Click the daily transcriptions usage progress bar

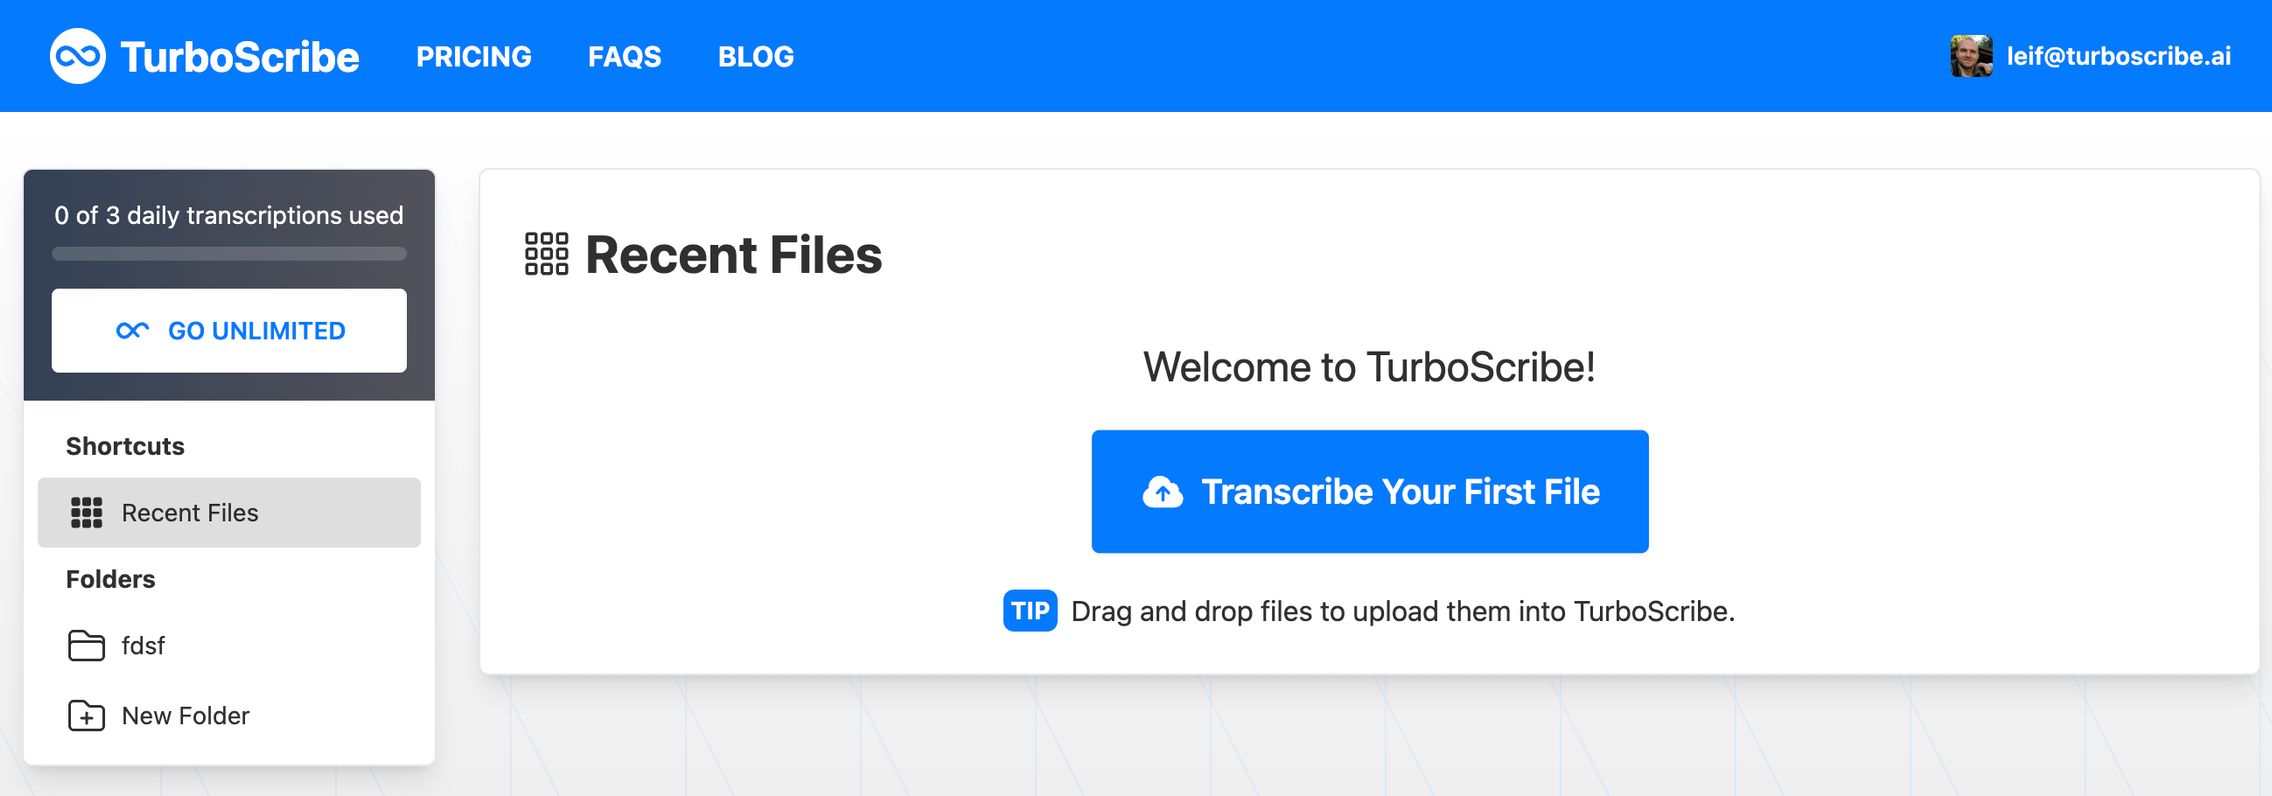229,254
